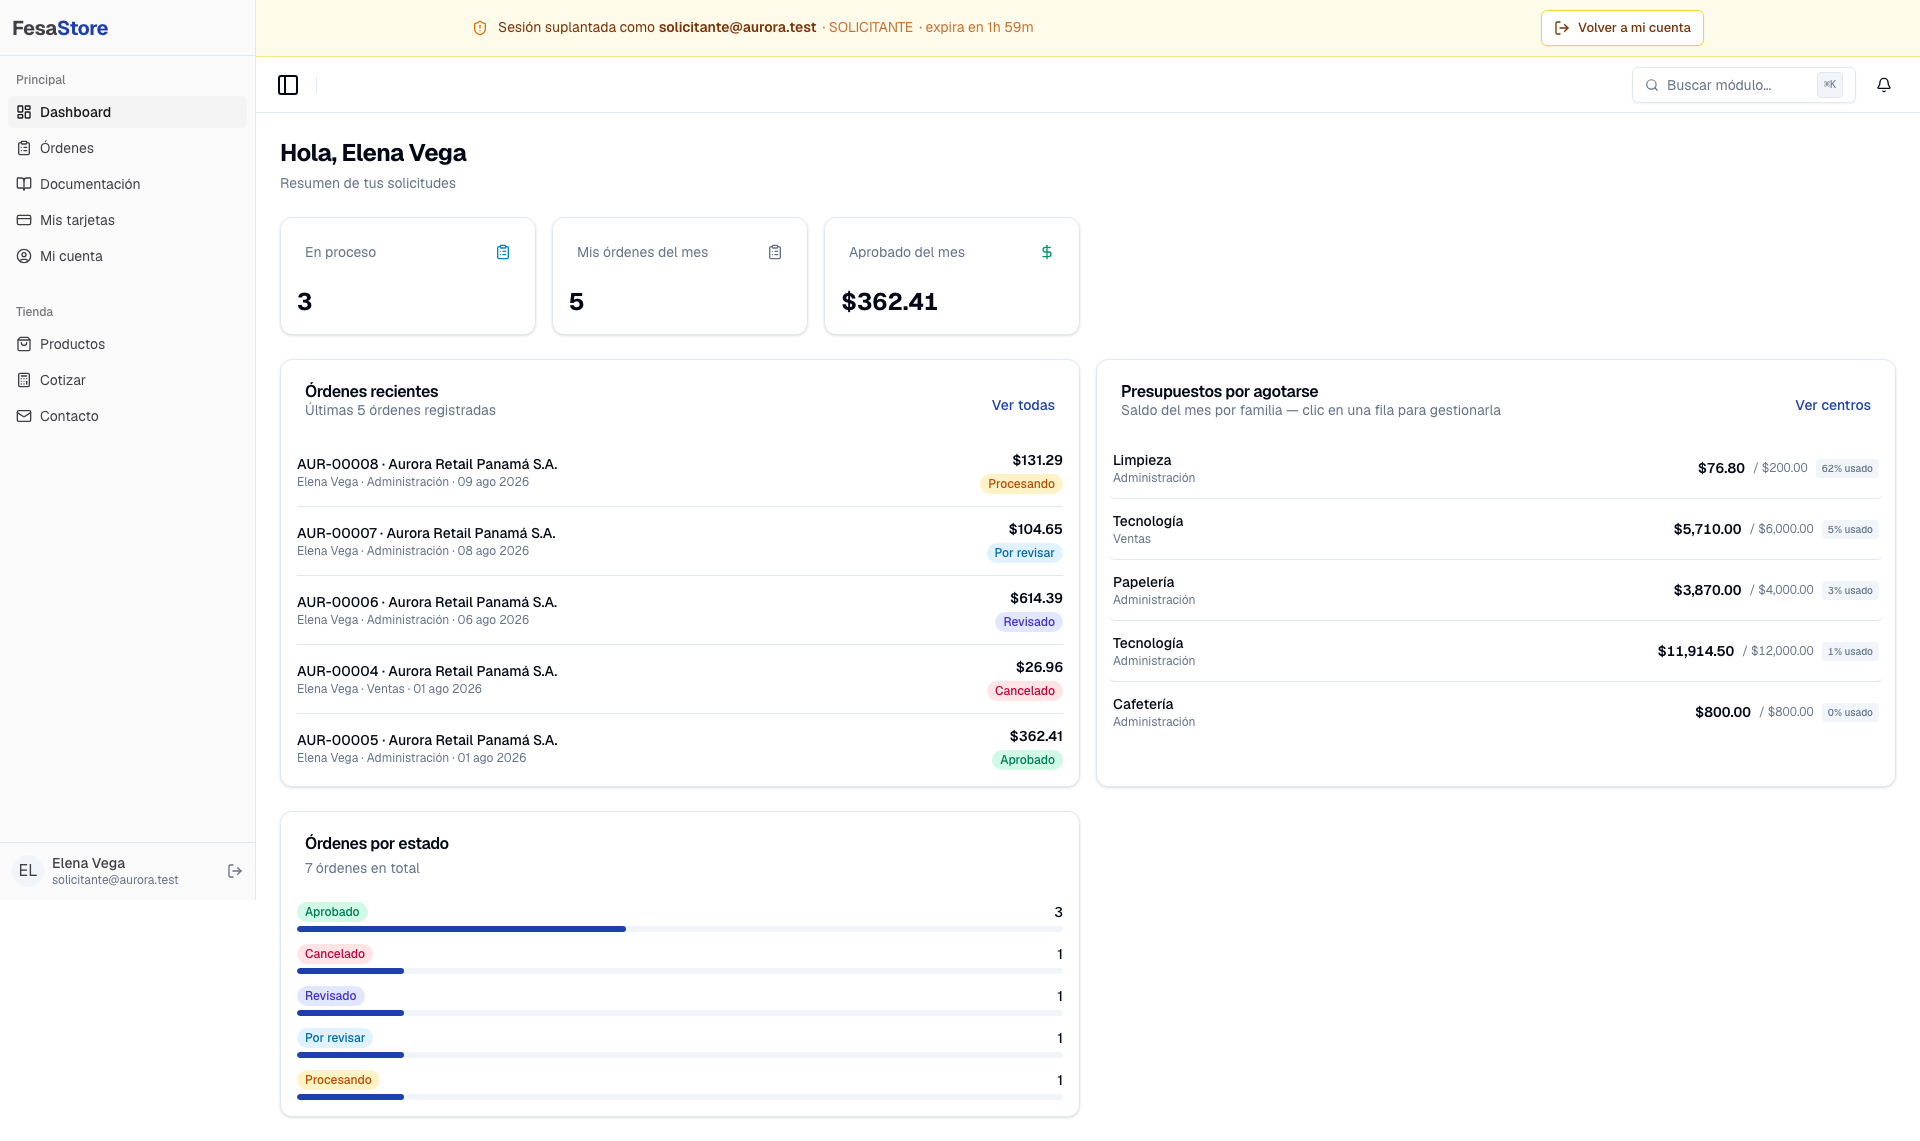Click the clipboard icon in En proceso card
The height and width of the screenshot is (1141, 1920).
point(503,252)
